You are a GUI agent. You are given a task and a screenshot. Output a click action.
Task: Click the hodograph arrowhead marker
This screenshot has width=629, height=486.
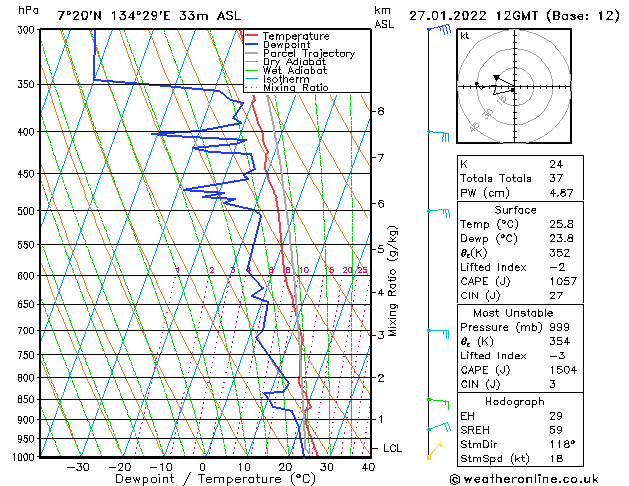coord(497,77)
